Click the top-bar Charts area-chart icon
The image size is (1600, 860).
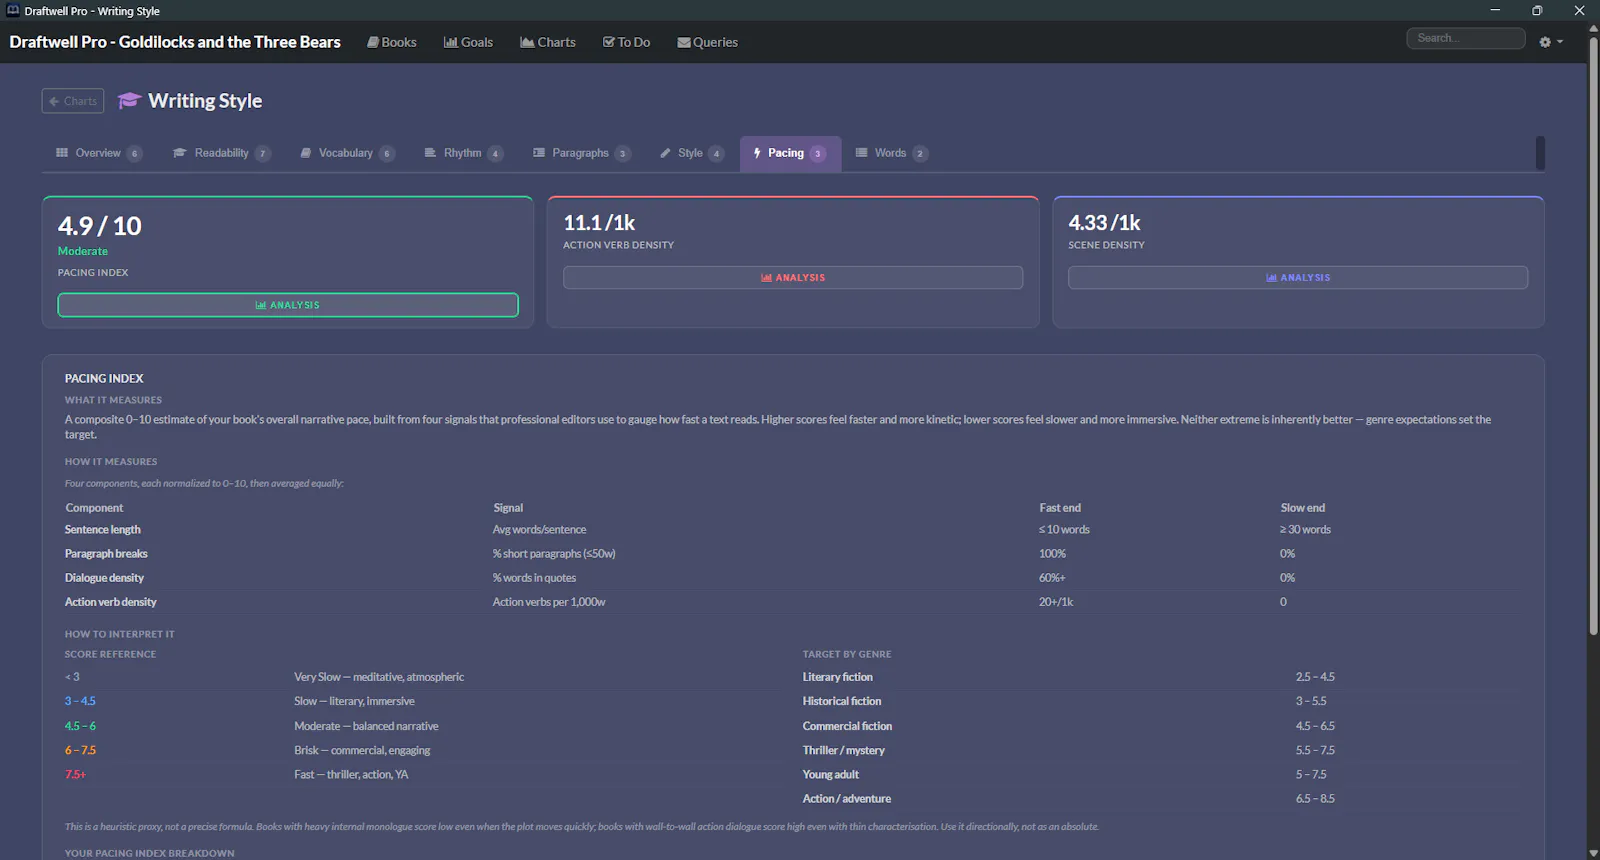(x=527, y=42)
